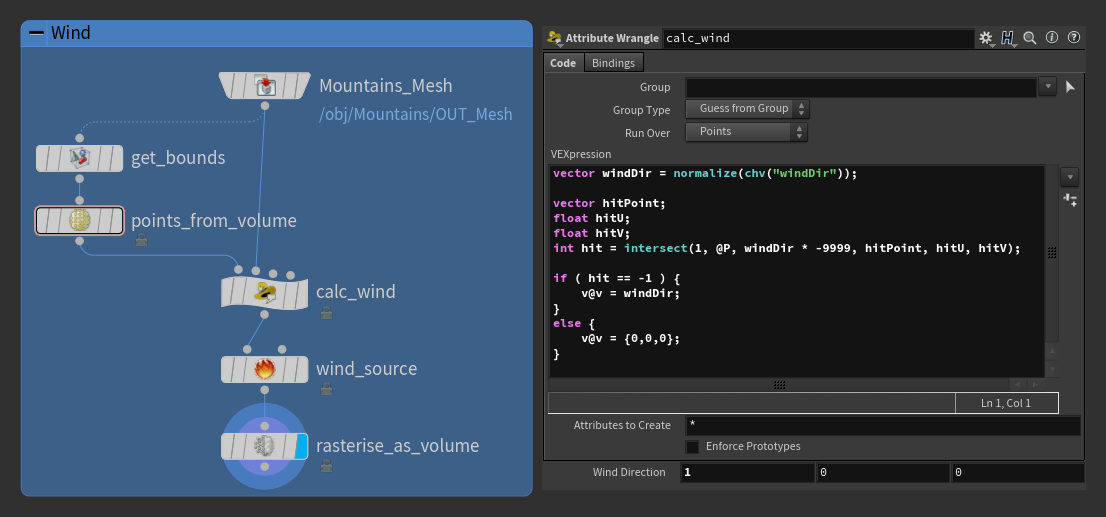
Task: Select the wind_source node's flame icon
Action: (265, 369)
